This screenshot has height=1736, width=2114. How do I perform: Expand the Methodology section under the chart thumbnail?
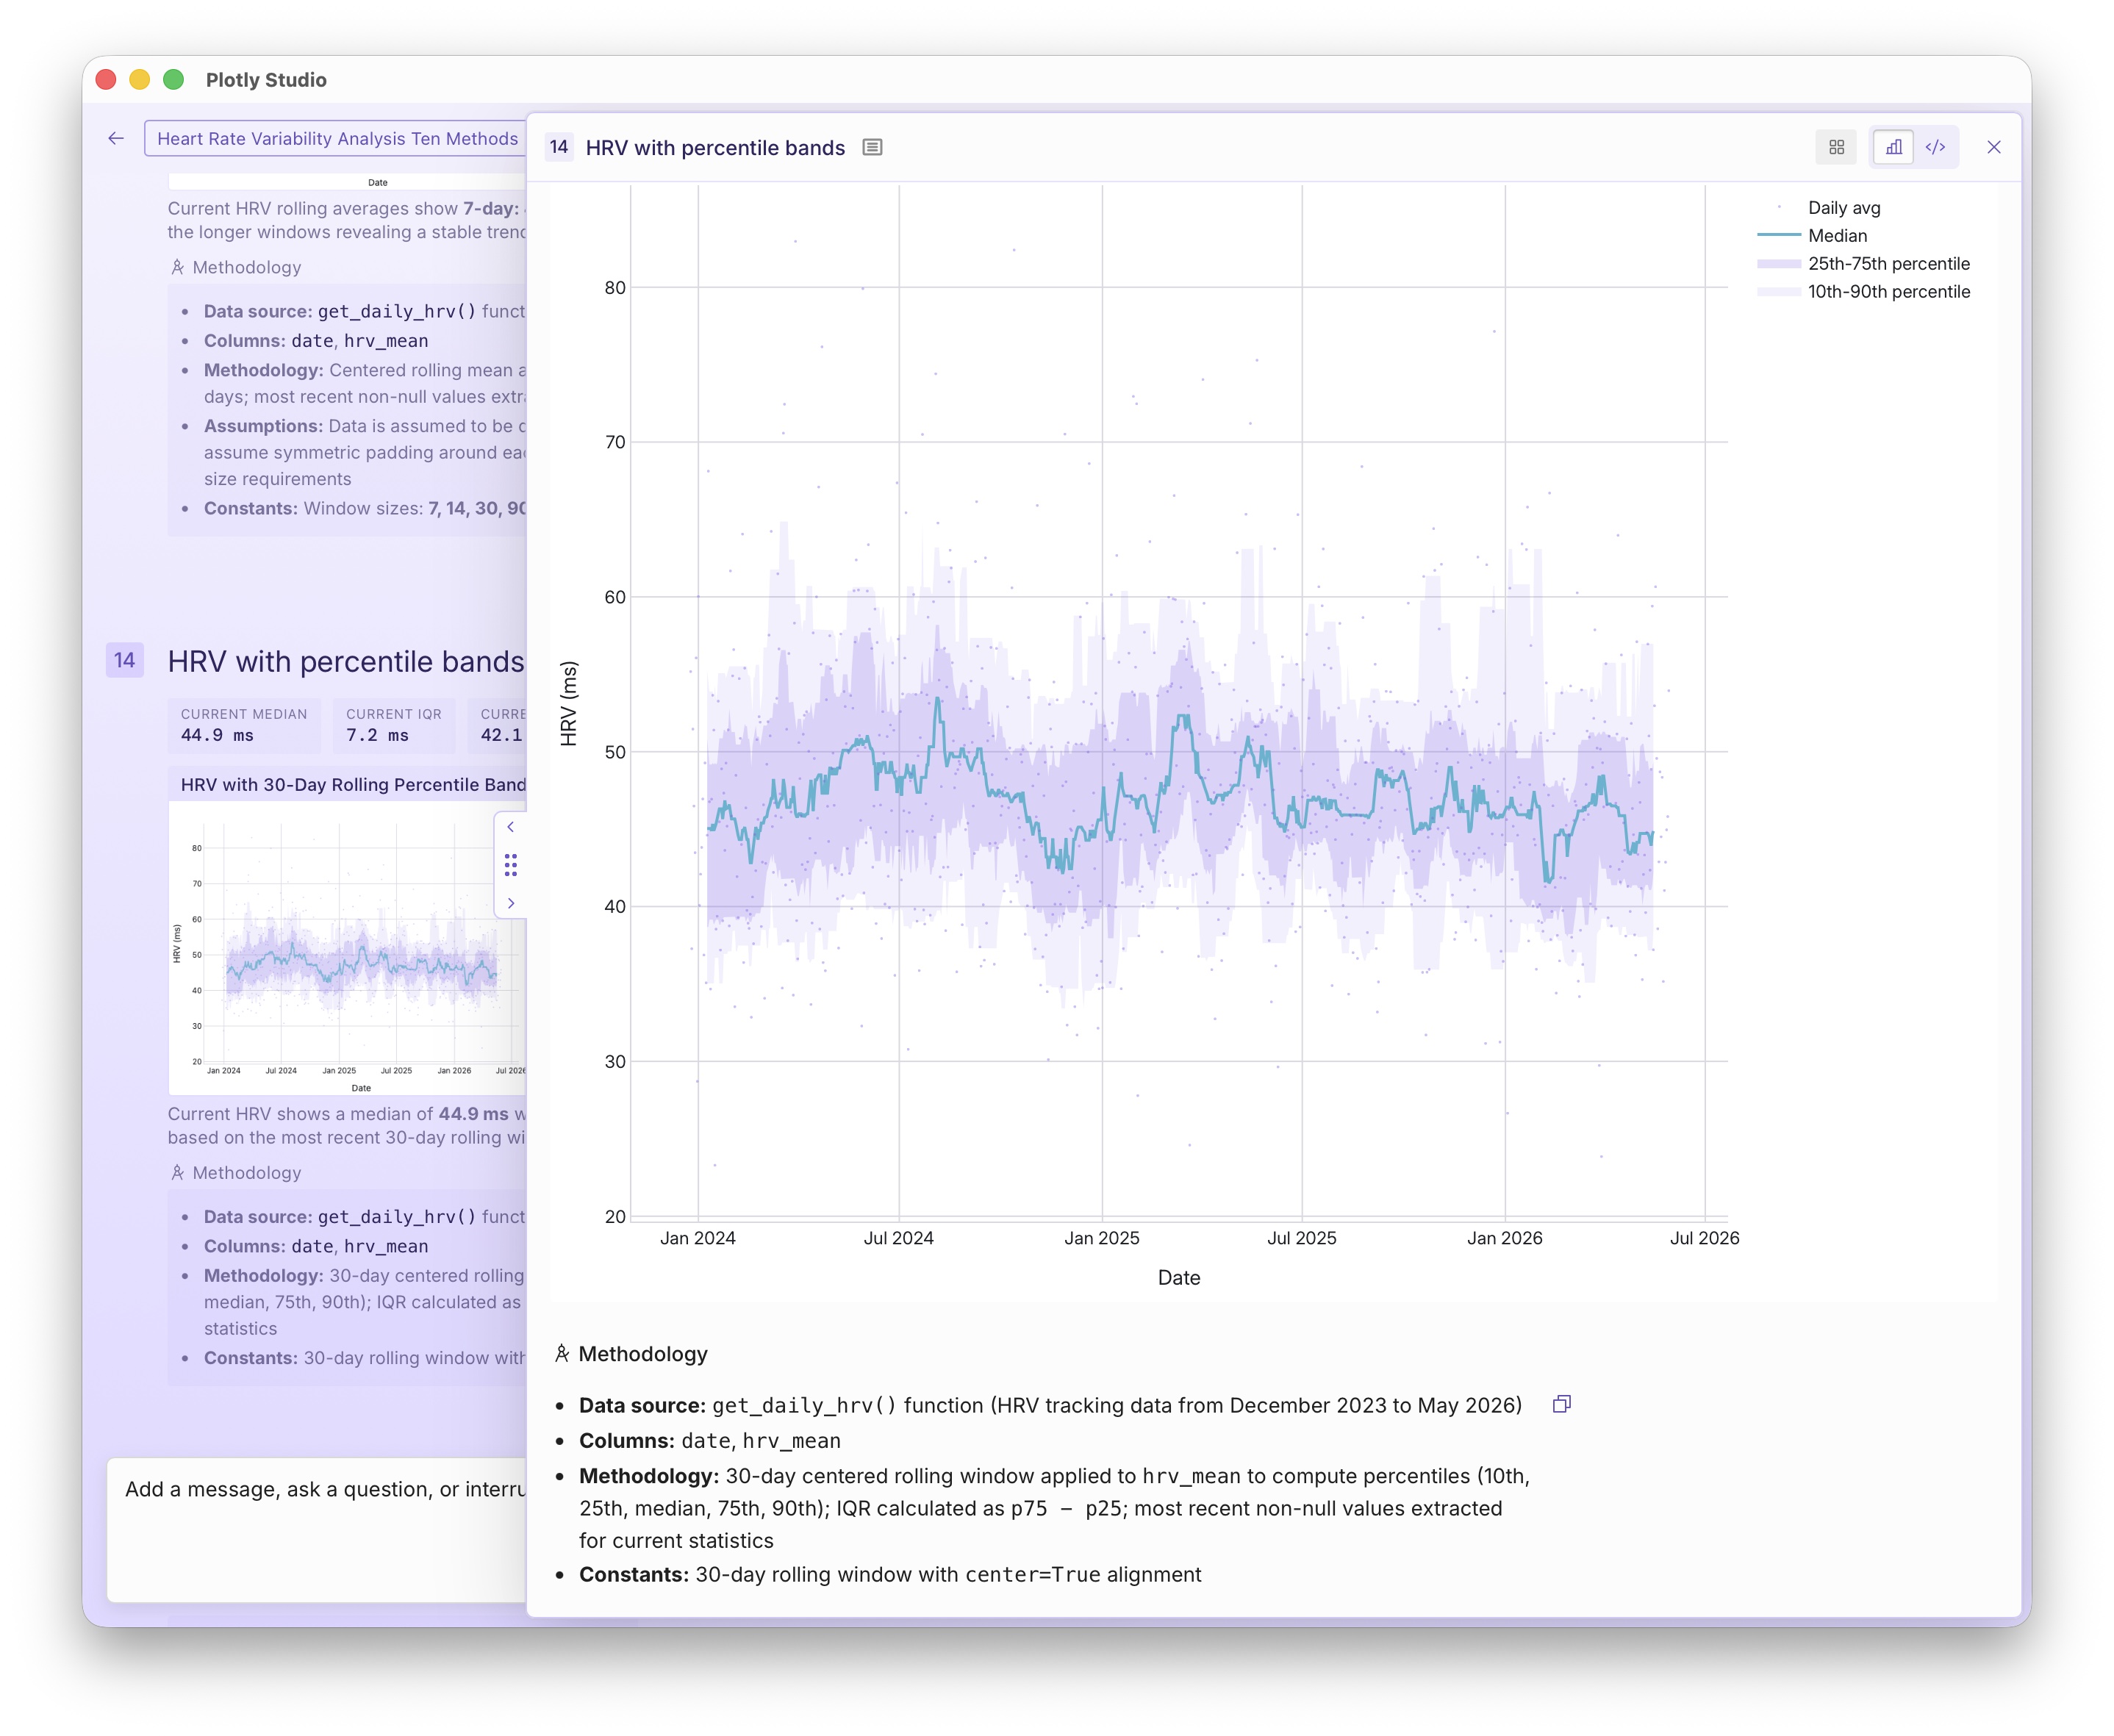236,1172
